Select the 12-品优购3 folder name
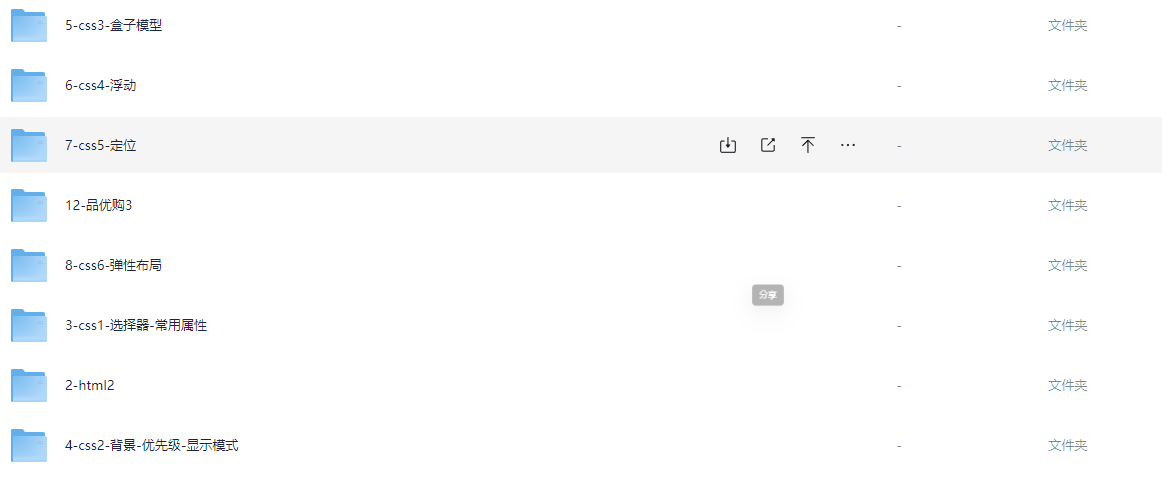Screen dimensions: 1162x481 coord(99,206)
